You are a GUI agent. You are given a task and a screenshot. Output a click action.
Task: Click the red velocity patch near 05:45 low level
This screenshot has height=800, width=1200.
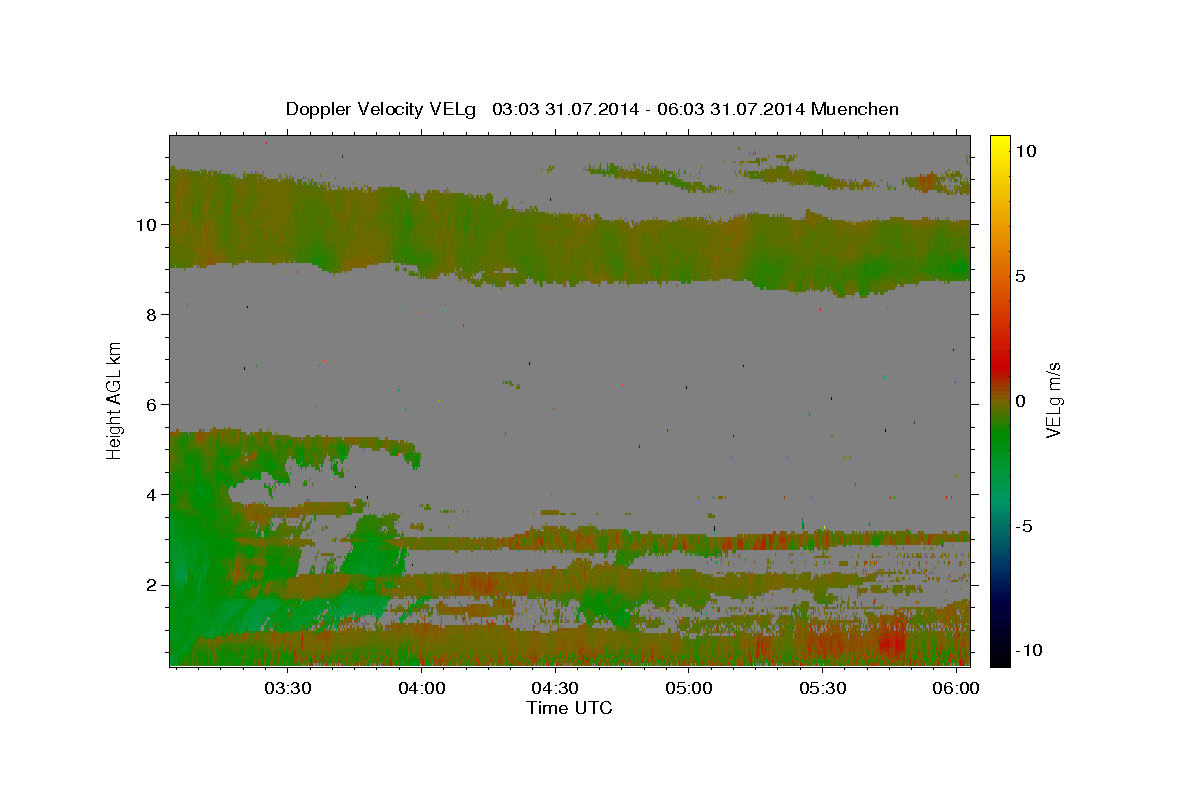pos(890,640)
